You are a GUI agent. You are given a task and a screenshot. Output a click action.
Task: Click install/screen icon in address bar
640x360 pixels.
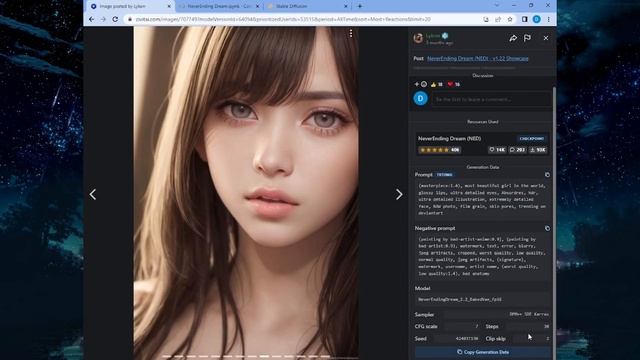(x=486, y=19)
